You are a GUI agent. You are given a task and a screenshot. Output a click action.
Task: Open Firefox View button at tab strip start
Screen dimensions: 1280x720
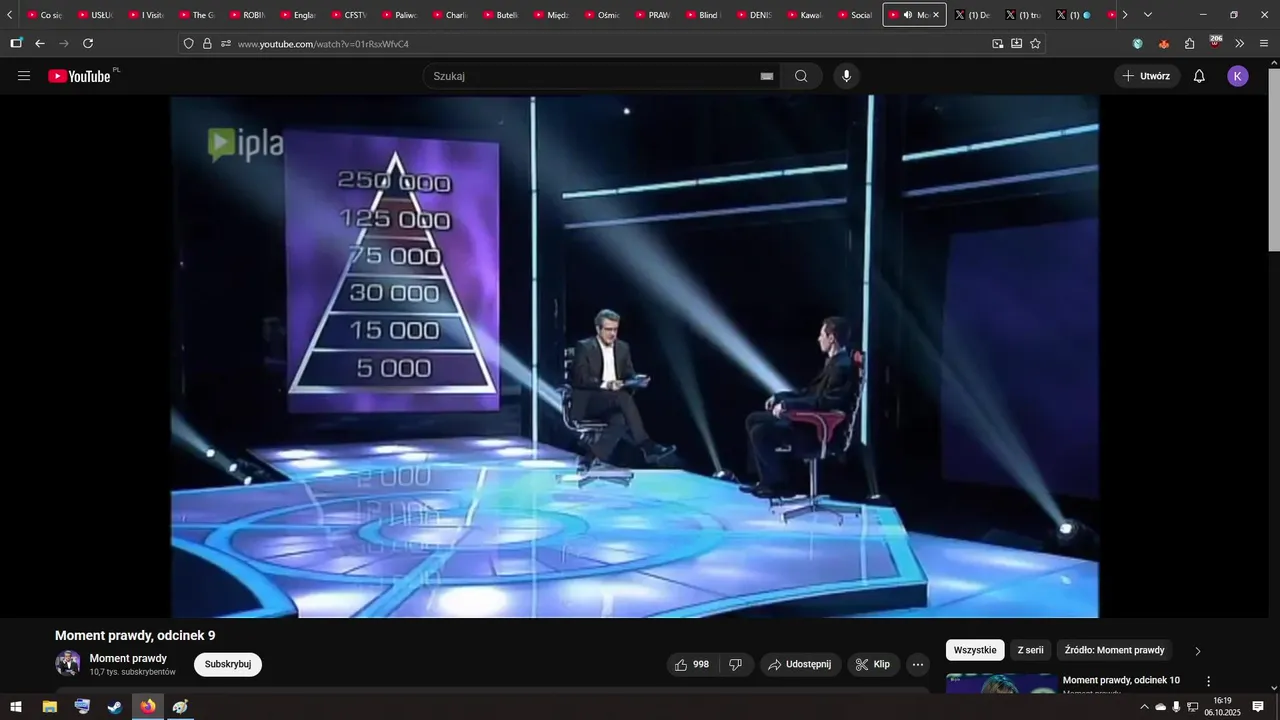tap(16, 44)
